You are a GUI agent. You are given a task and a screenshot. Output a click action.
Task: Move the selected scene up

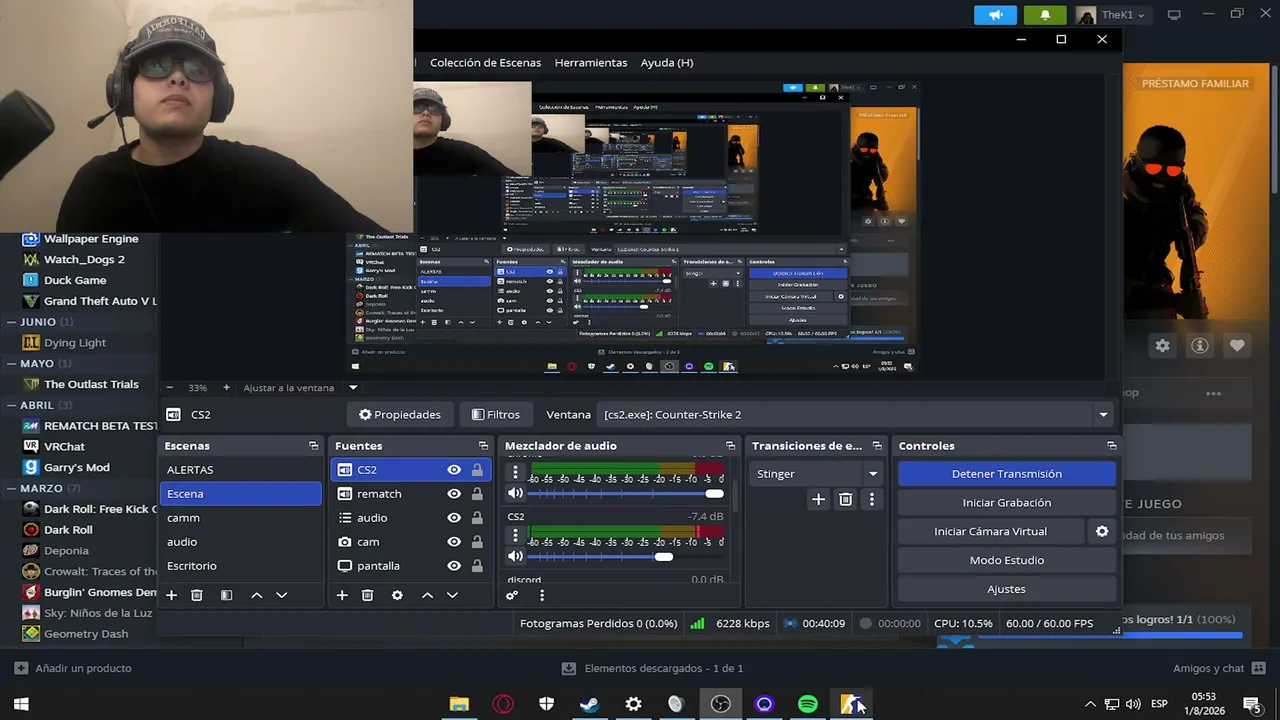pyautogui.click(x=257, y=595)
